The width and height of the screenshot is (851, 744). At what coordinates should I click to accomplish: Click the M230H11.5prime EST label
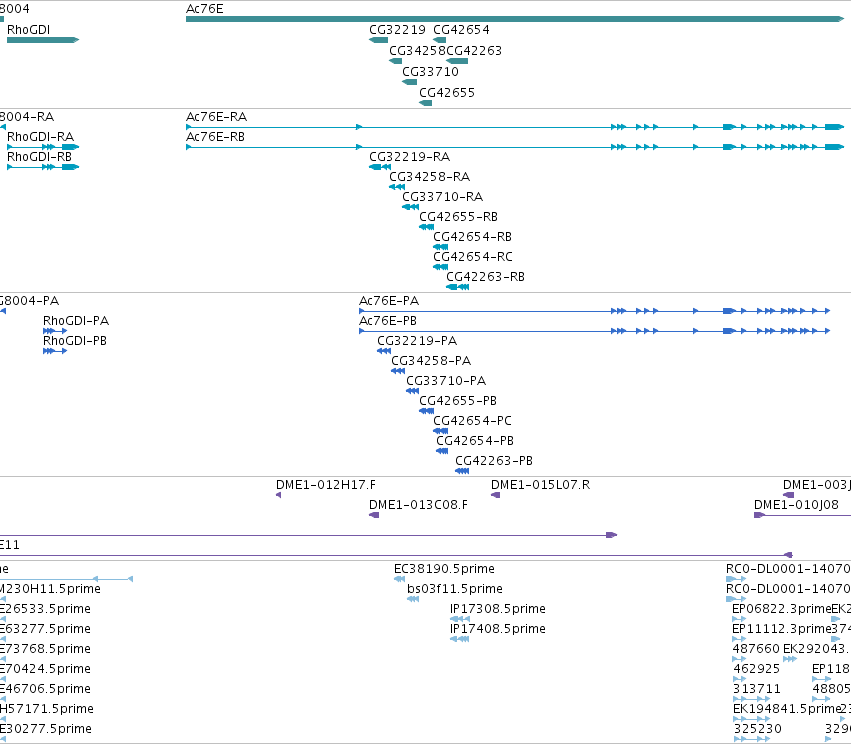click(50, 589)
